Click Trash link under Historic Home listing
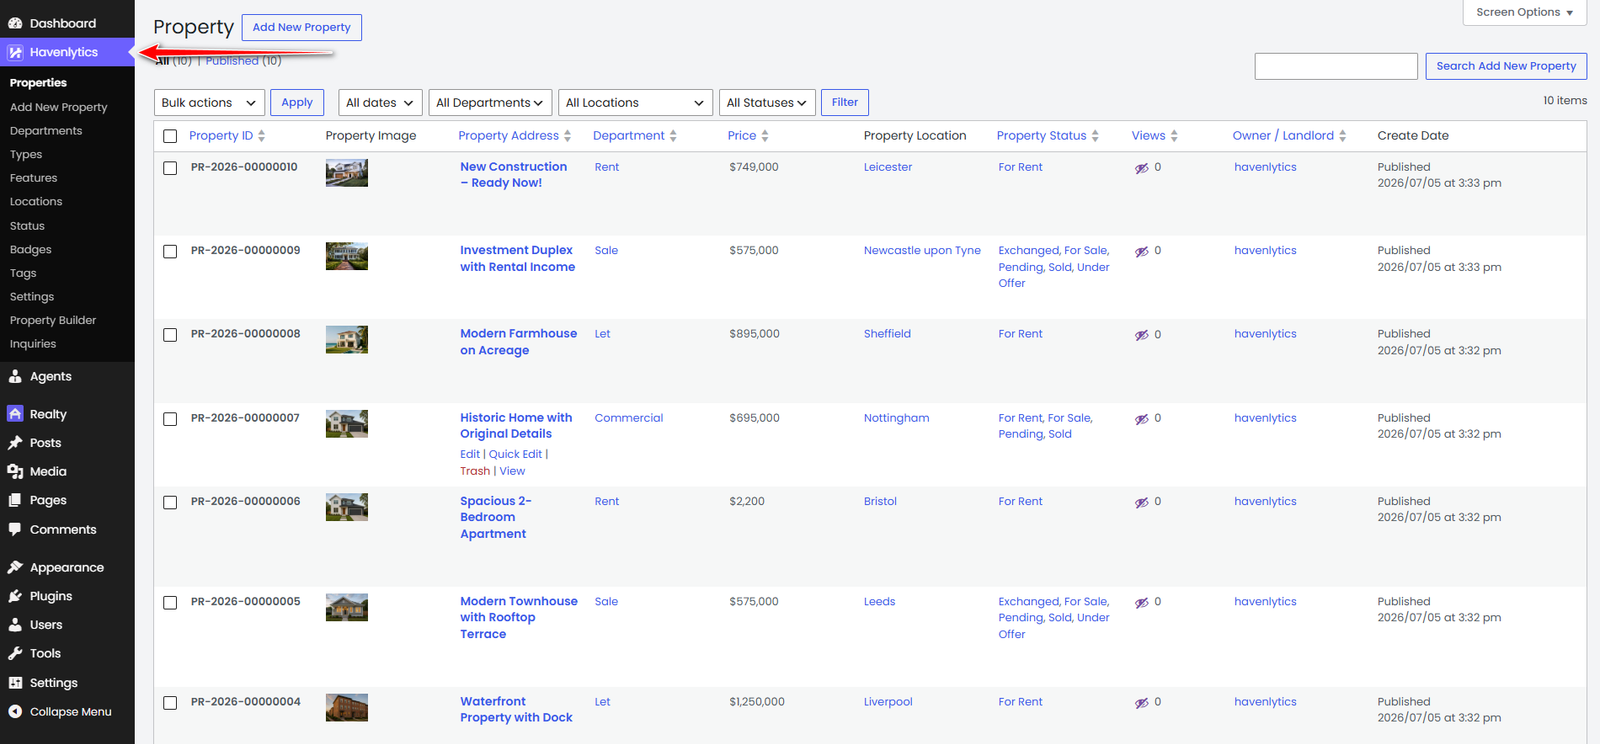 coord(475,471)
